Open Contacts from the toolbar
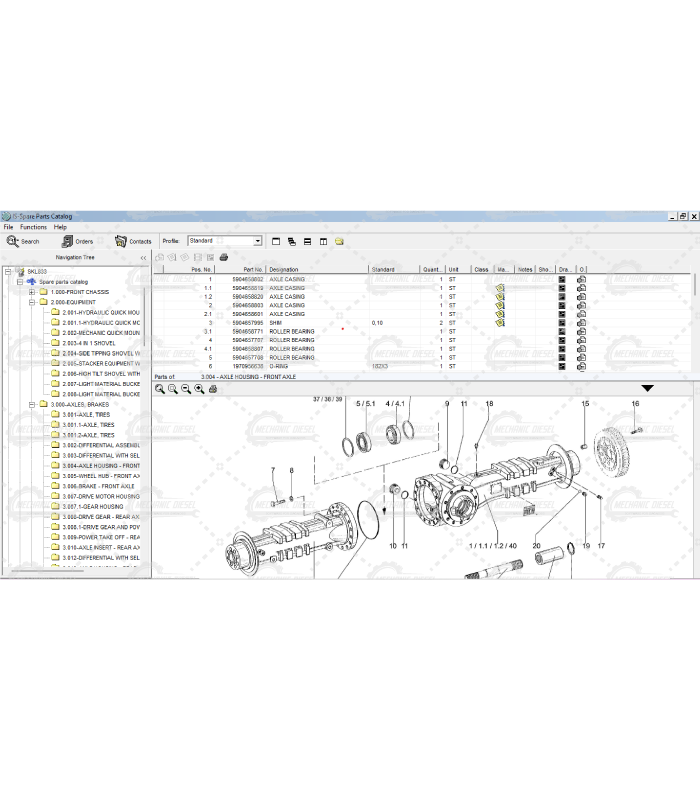Screen dimensions: 700x800 click(133, 241)
